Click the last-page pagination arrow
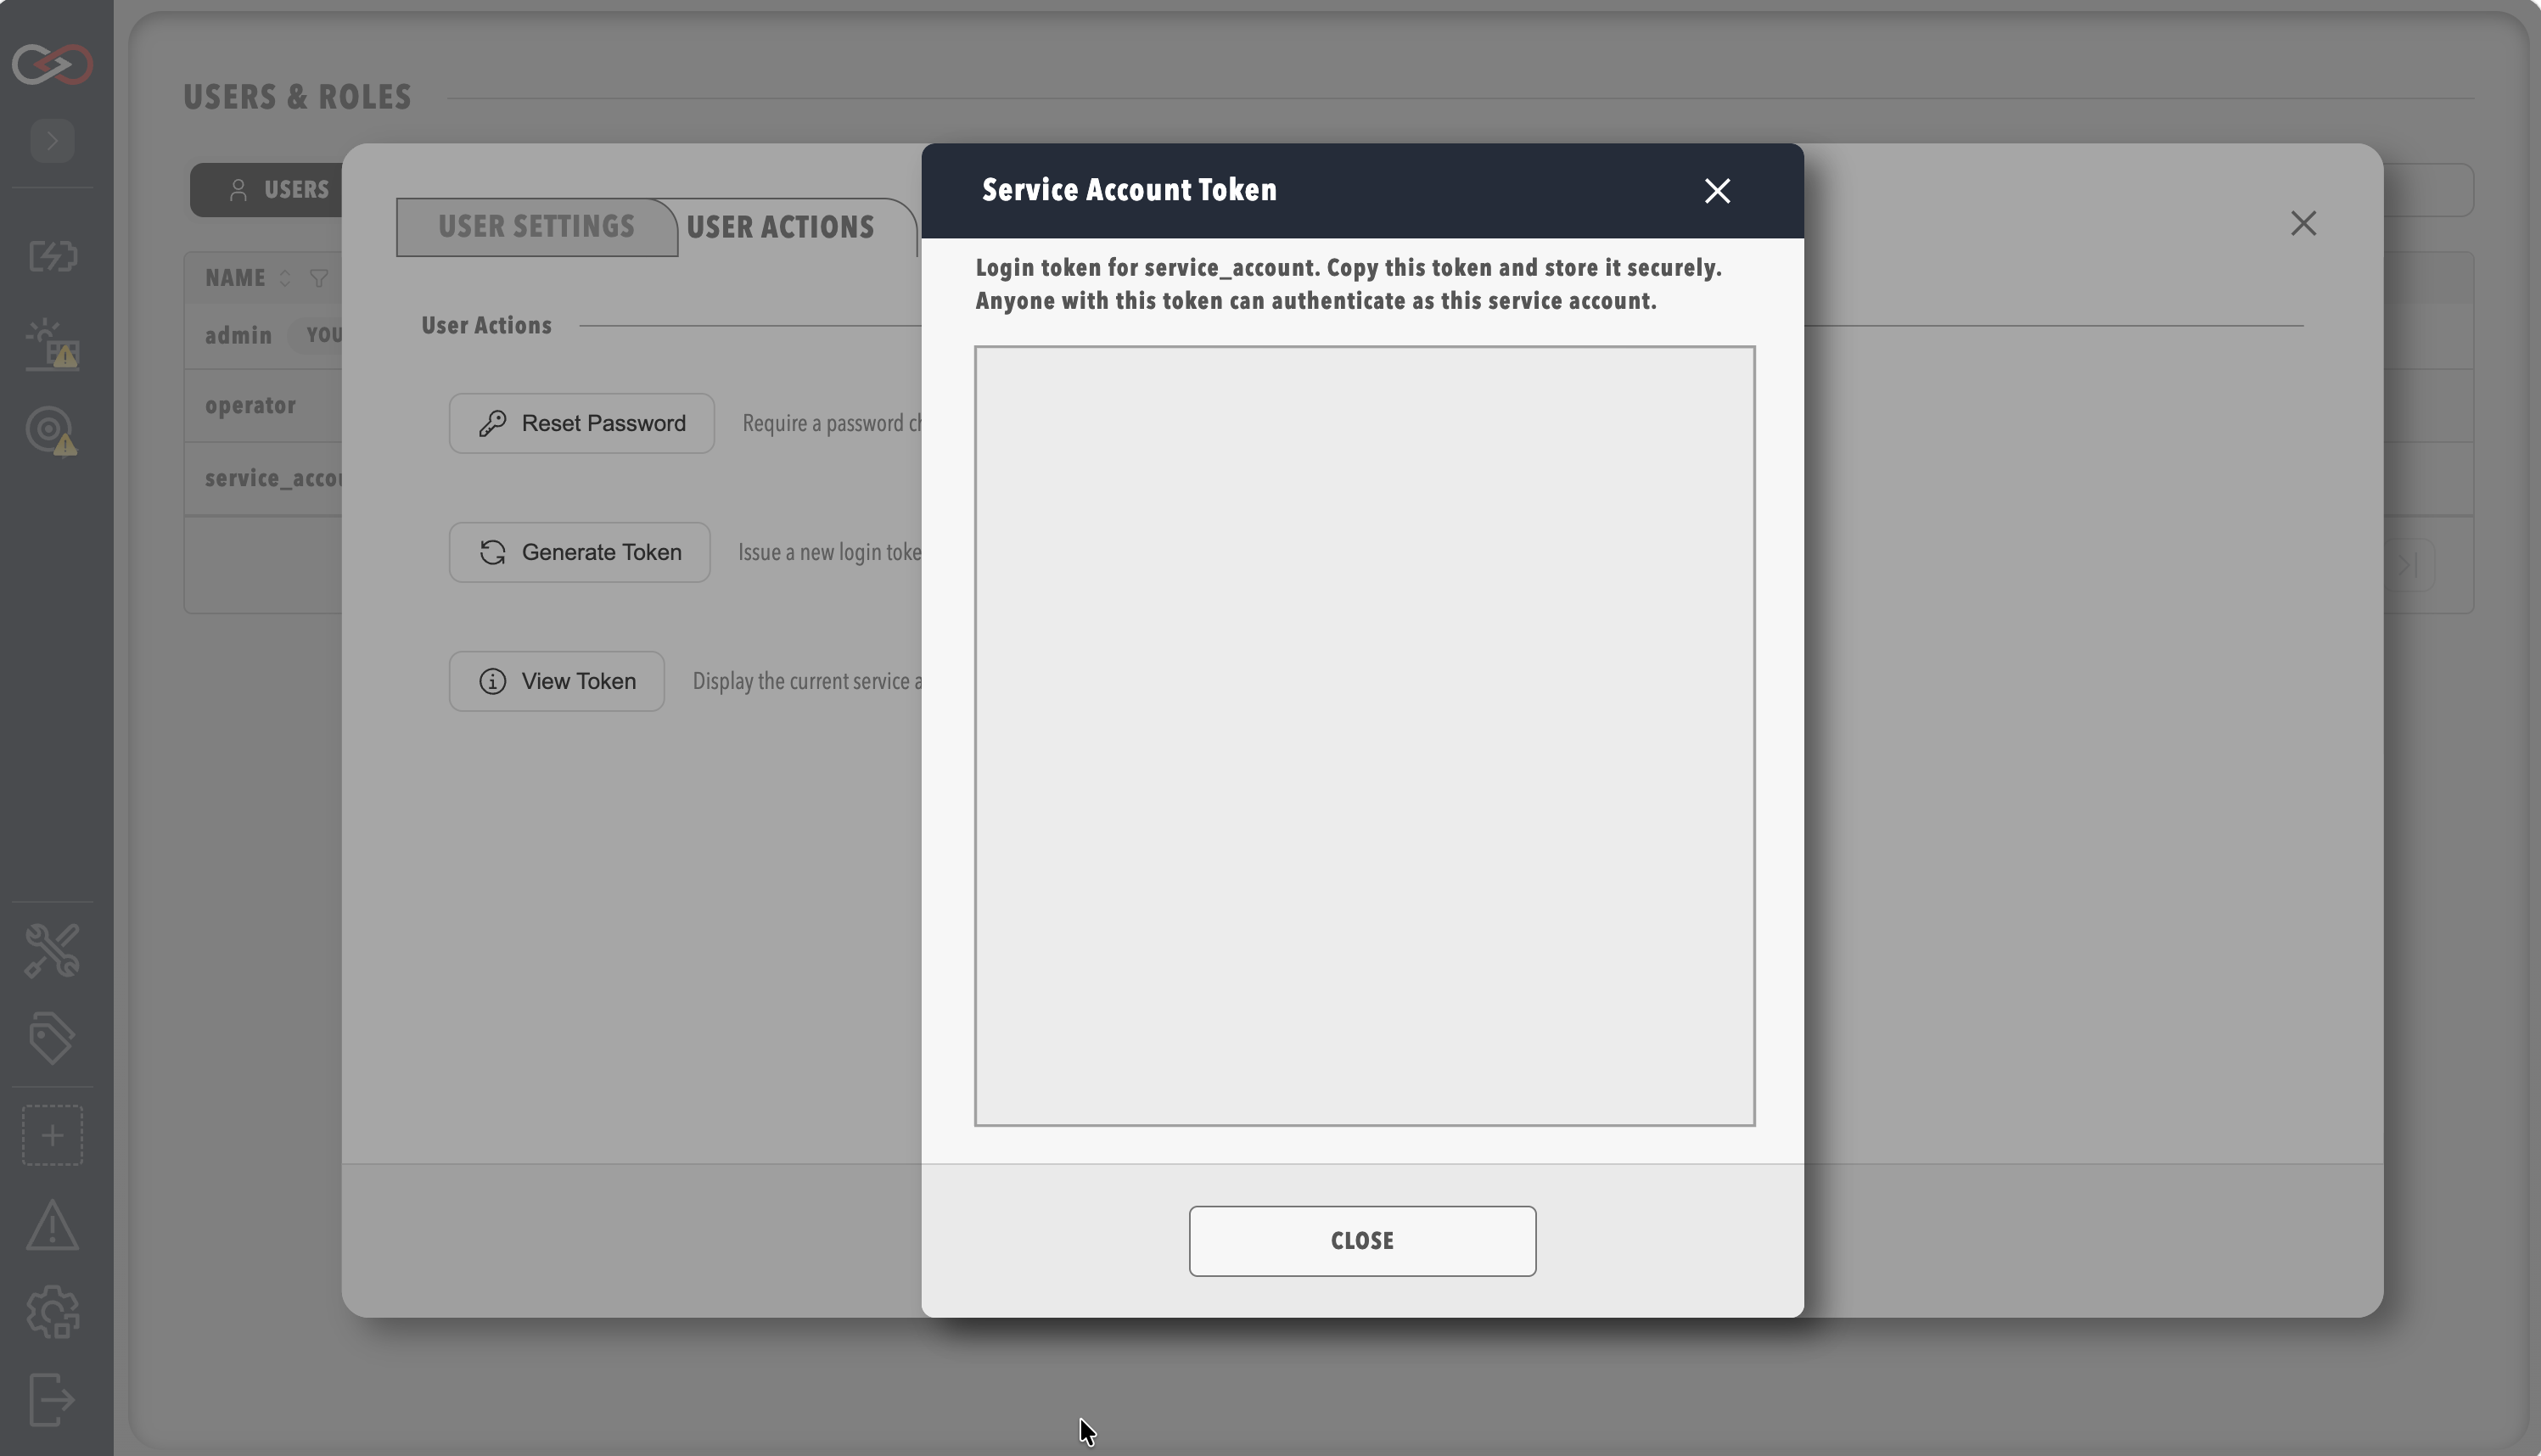The height and width of the screenshot is (1456, 2541). coord(2407,565)
